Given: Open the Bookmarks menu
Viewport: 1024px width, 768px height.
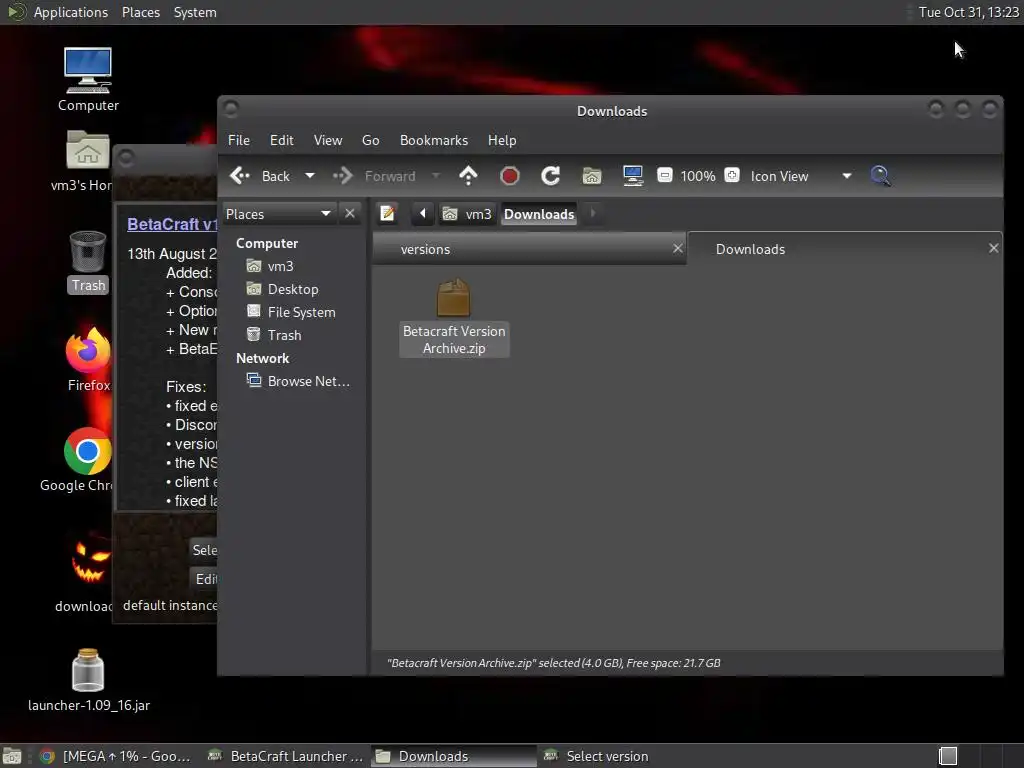Looking at the screenshot, I should coord(434,140).
